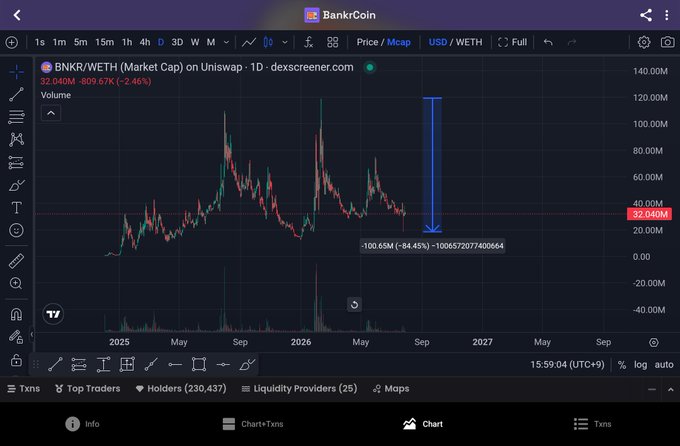Expand chart type dropdown arrow
The height and width of the screenshot is (446, 680).
(285, 42)
